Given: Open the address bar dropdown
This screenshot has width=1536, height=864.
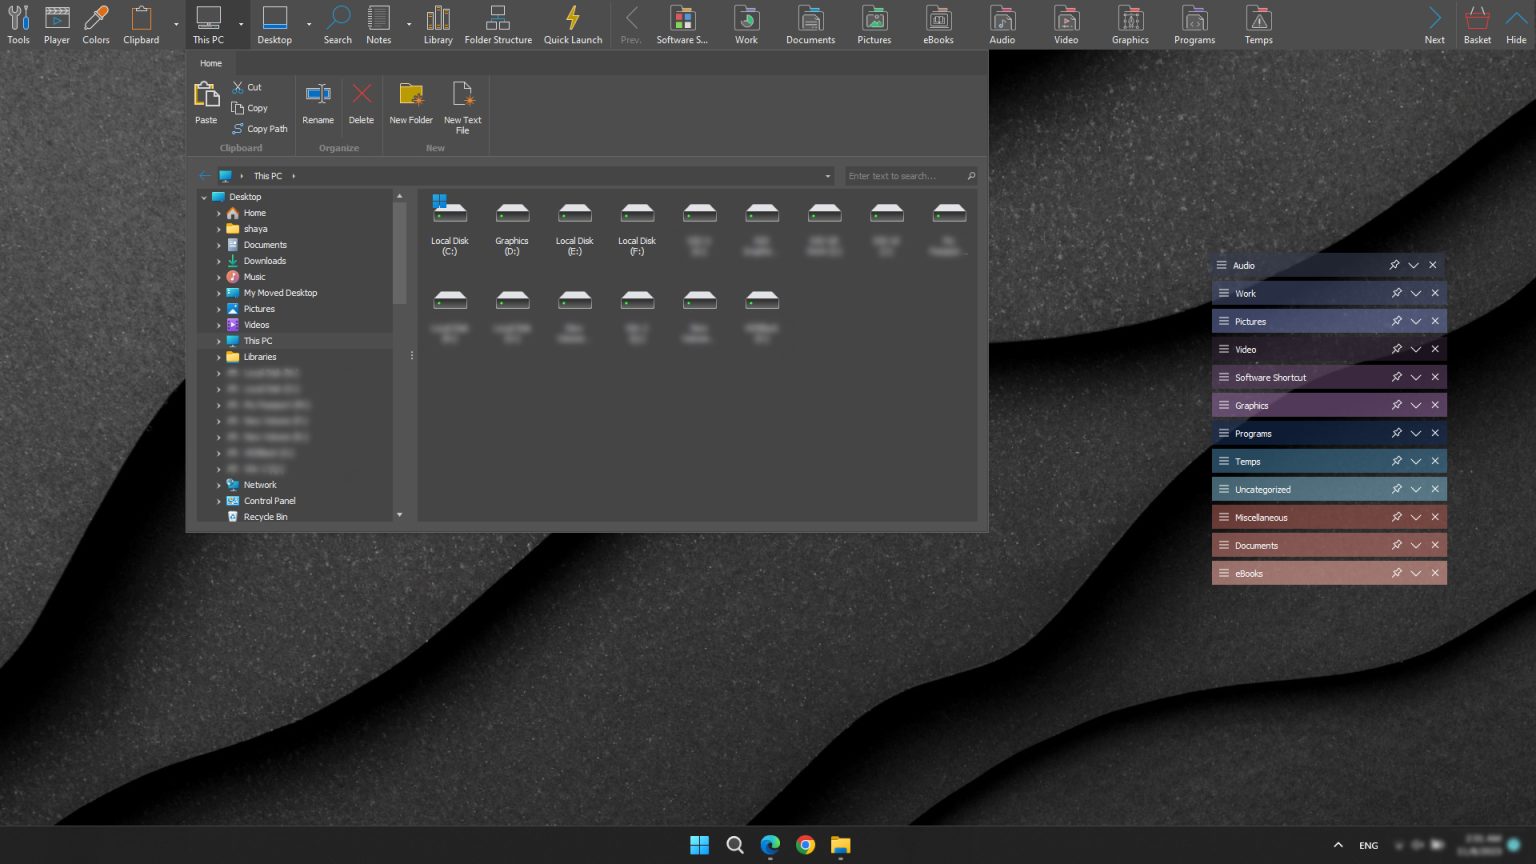Looking at the screenshot, I should click(826, 176).
